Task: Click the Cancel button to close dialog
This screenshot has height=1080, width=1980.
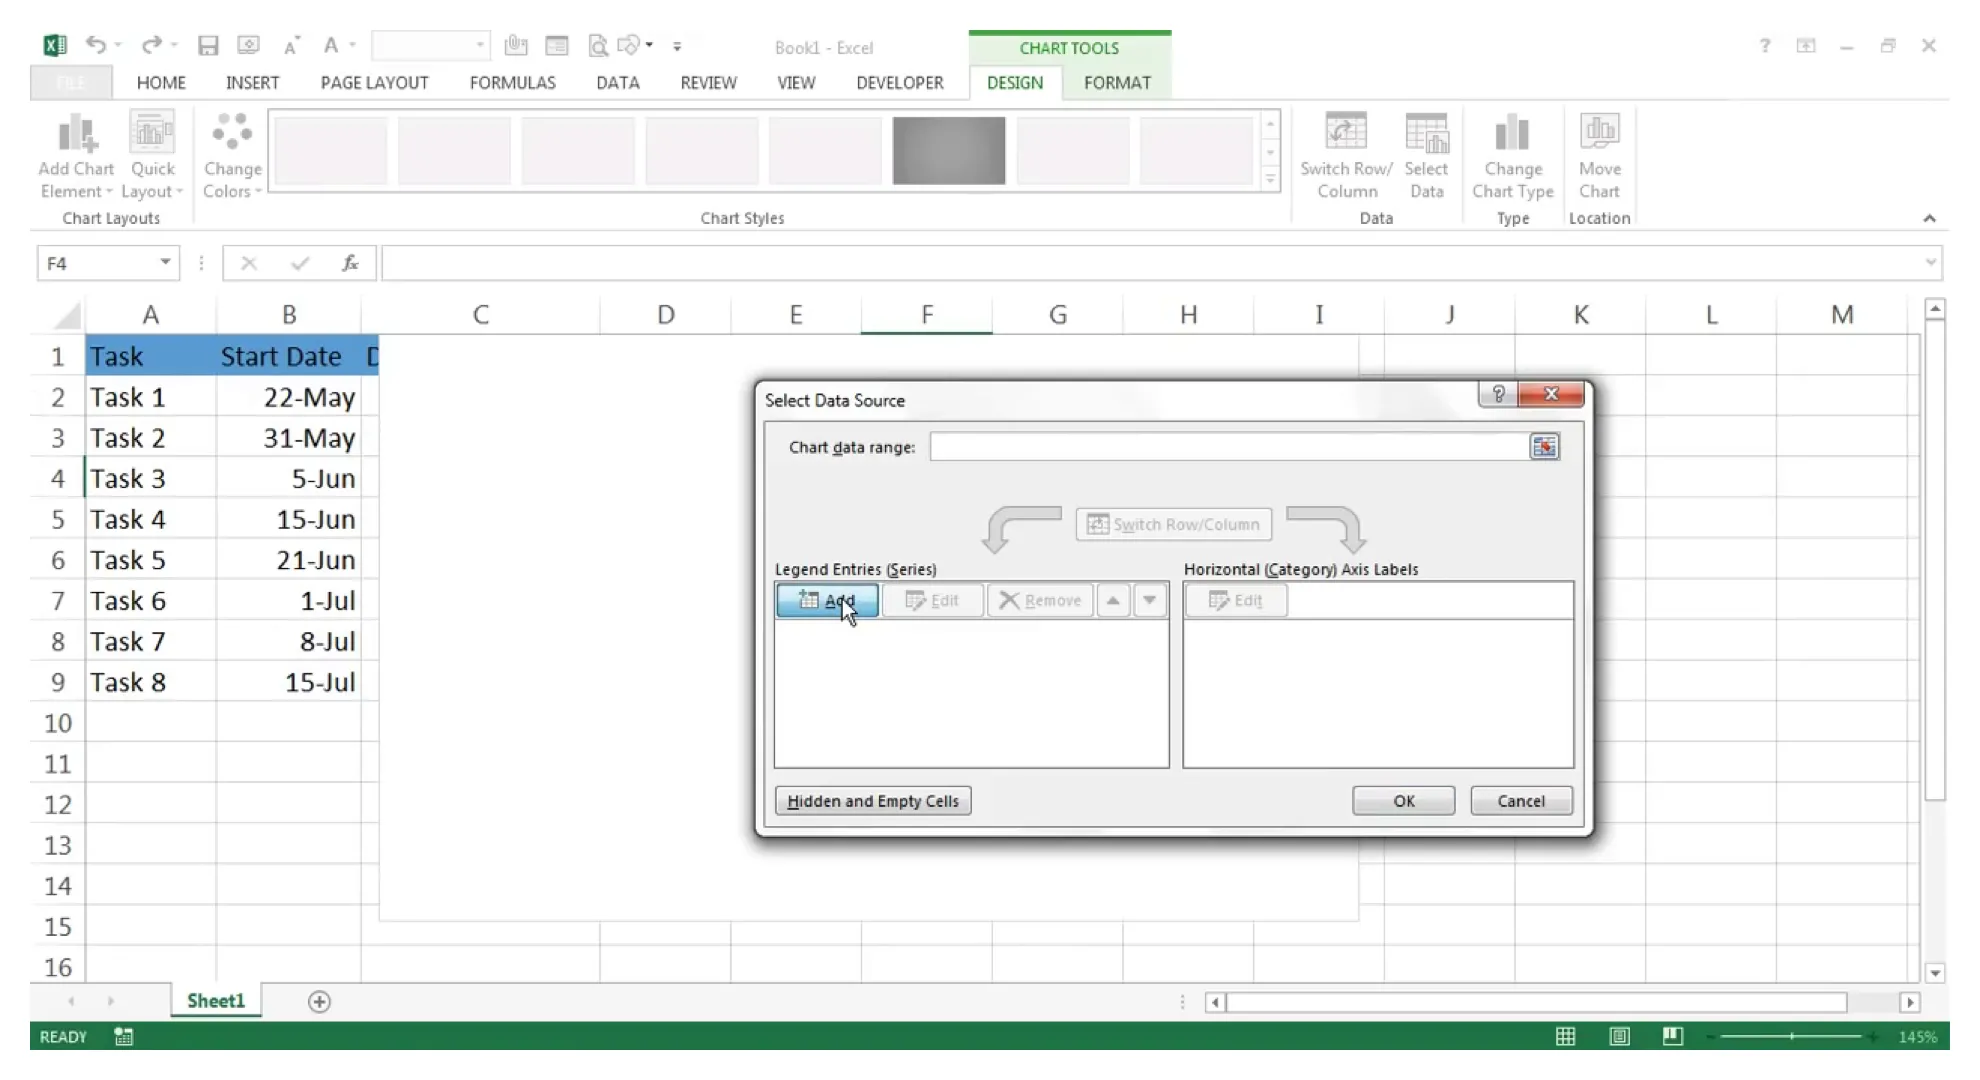Action: [x=1521, y=801]
